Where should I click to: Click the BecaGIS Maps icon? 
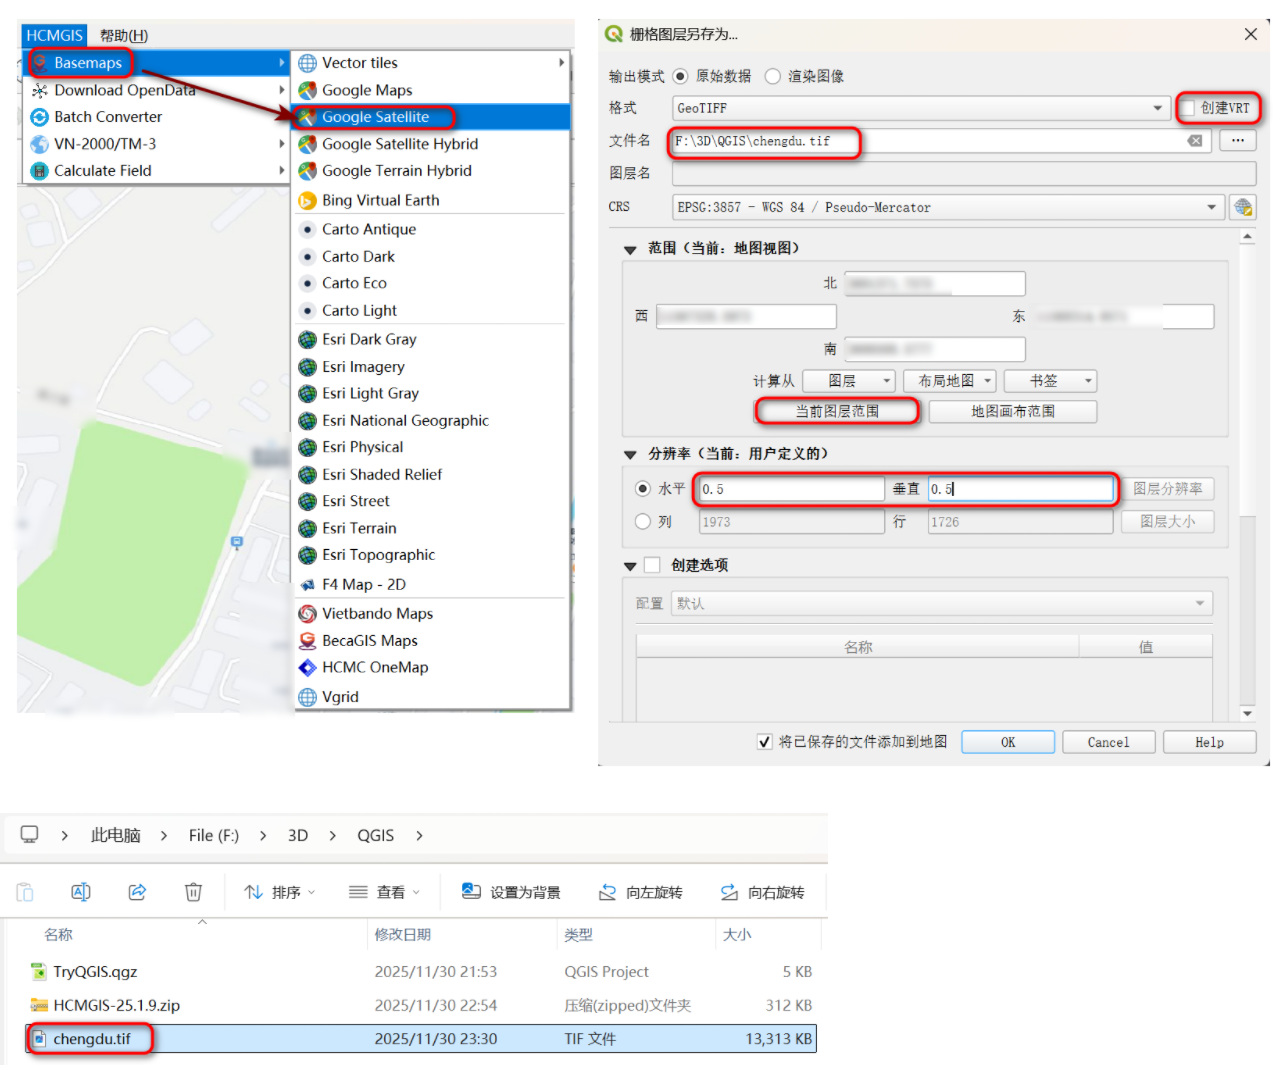tap(308, 641)
